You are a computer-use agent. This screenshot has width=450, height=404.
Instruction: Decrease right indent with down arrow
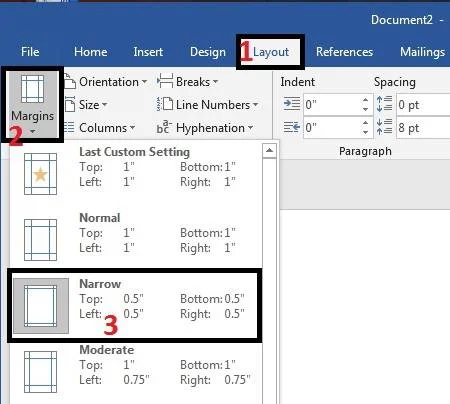[x=366, y=132]
